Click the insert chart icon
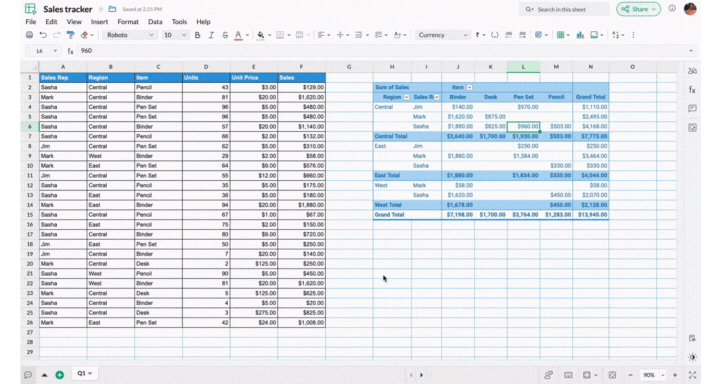Image resolution: width=720 pixels, height=384 pixels. pos(580,35)
